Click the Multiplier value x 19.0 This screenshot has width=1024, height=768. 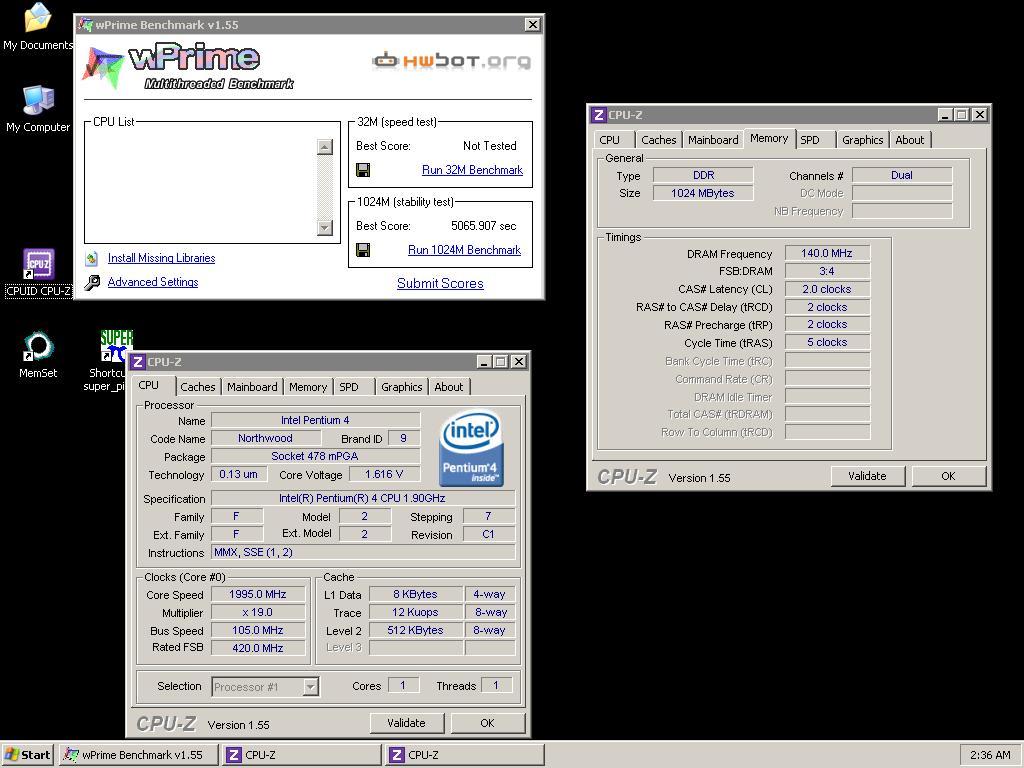(258, 613)
